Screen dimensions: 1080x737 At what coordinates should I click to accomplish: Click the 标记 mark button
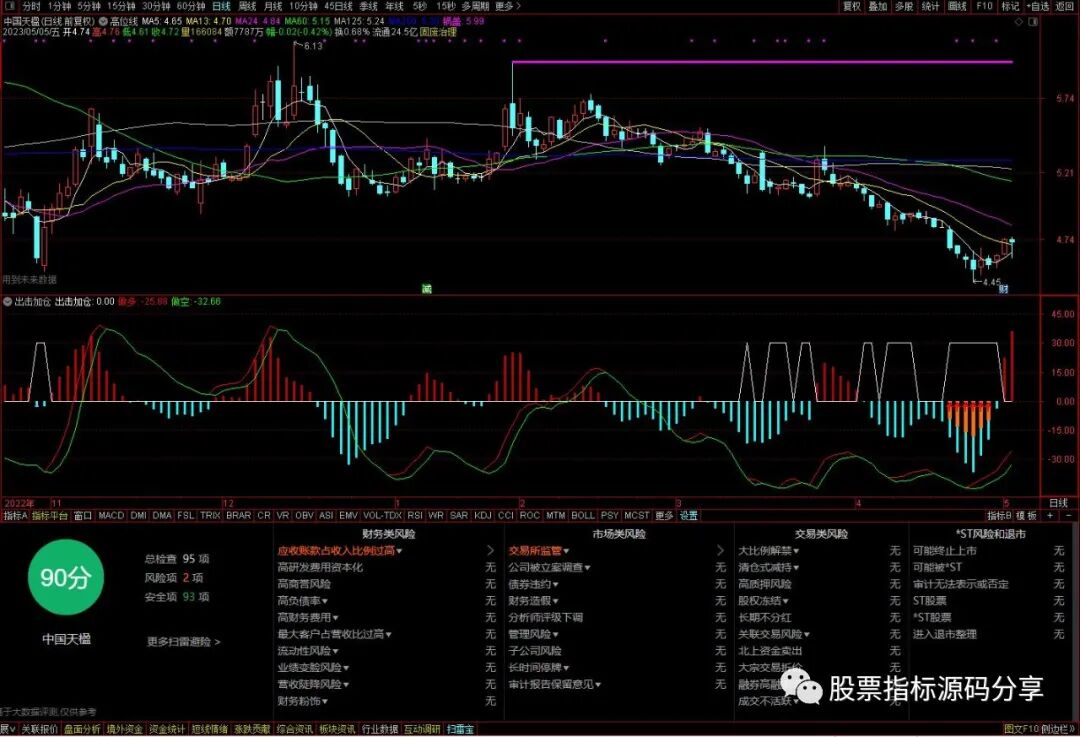coord(1010,6)
